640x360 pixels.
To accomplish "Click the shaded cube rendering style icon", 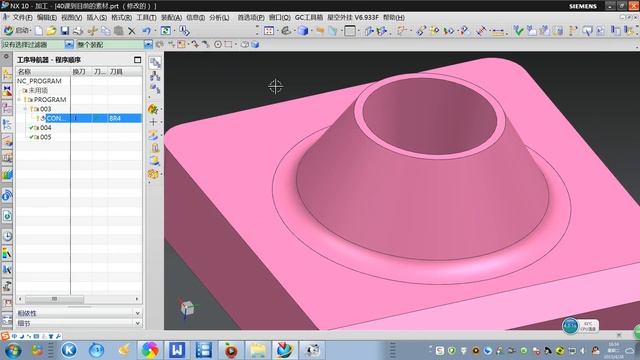I will pyautogui.click(x=303, y=31).
